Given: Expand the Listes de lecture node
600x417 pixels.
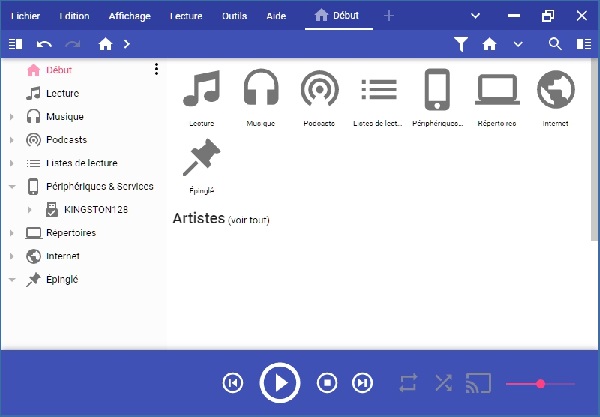Looking at the screenshot, I should click(x=11, y=163).
